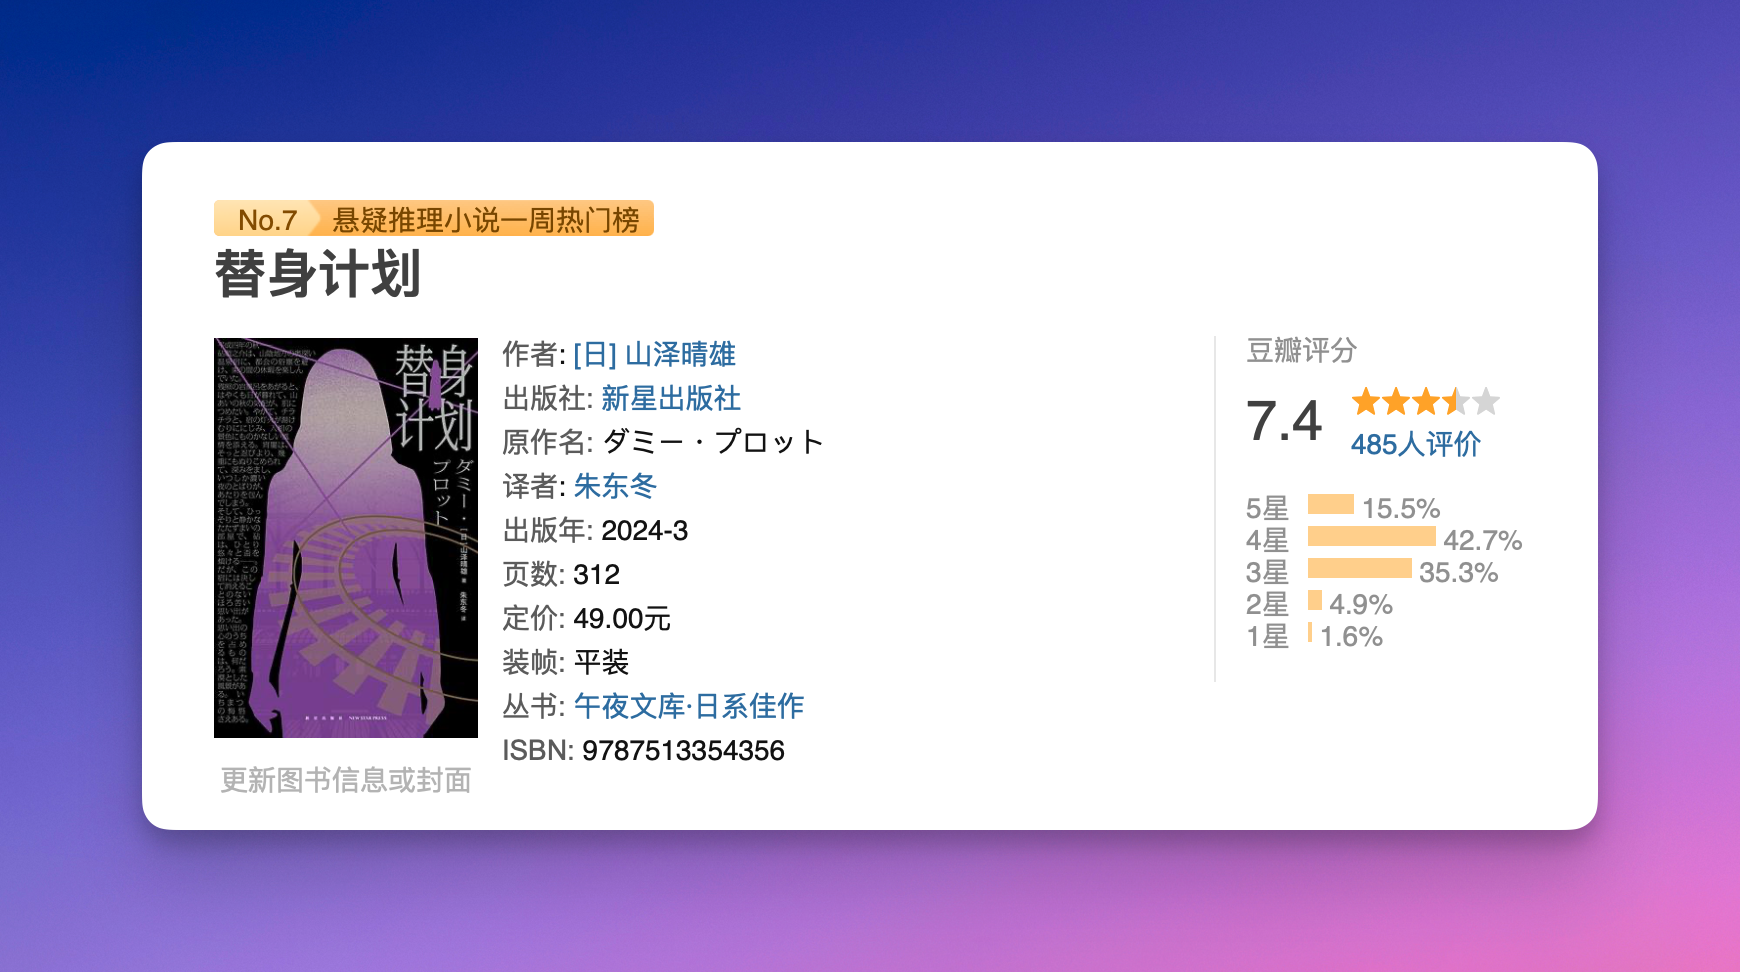Screen dimensions: 1740x972
Task: Click the 3星 rating bar
Action: tap(1360, 568)
